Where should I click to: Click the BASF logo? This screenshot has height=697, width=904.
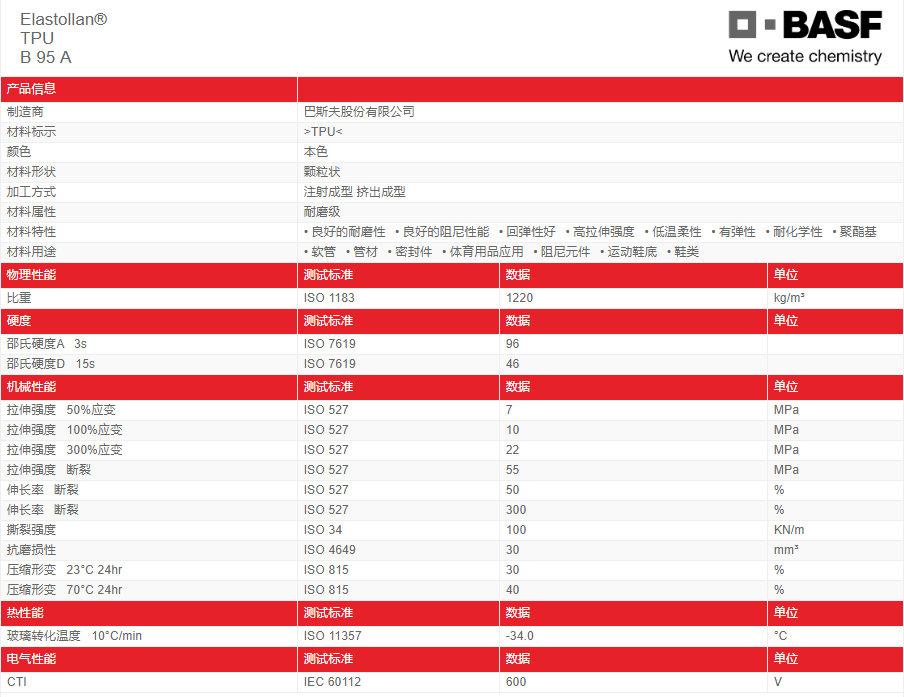[804, 25]
